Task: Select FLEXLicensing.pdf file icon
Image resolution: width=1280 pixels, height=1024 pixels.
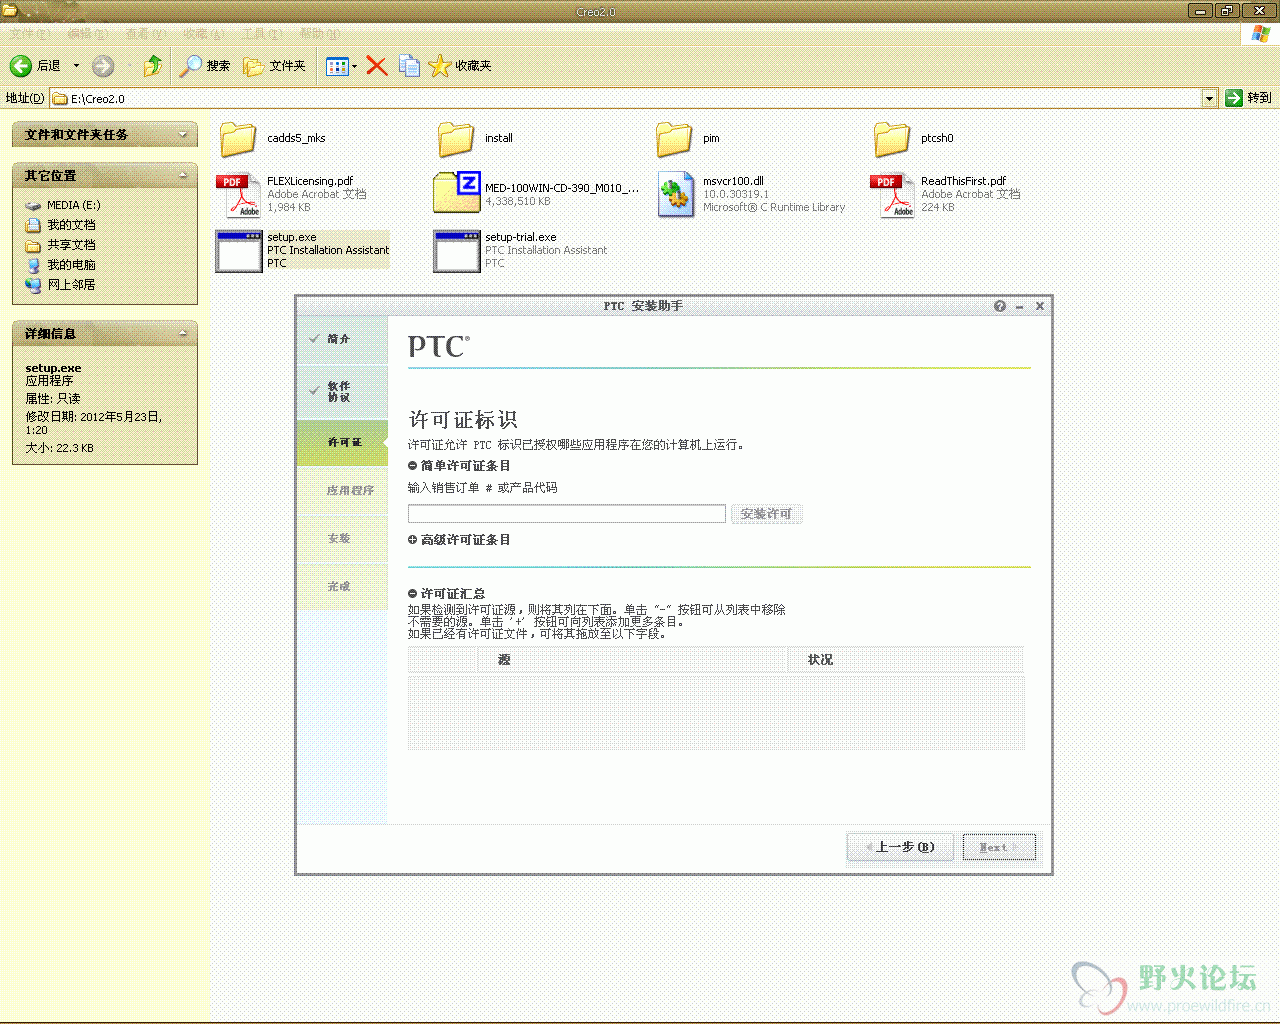Action: [238, 195]
